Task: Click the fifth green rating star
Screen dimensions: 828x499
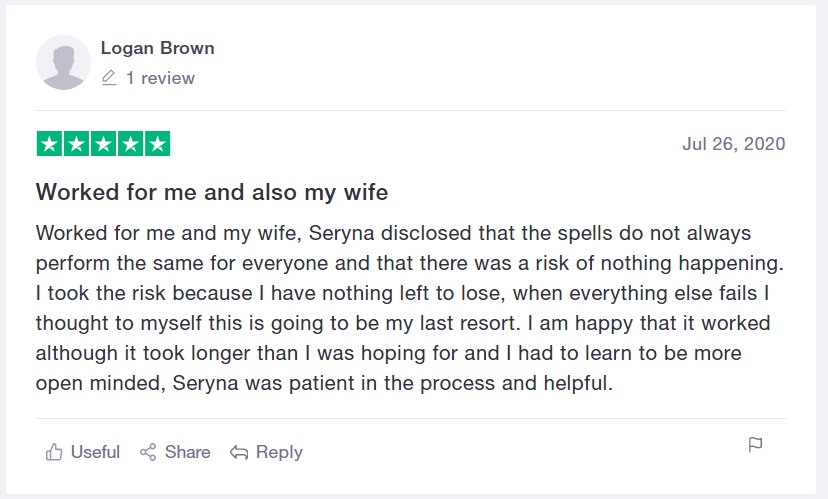Action: 157,144
